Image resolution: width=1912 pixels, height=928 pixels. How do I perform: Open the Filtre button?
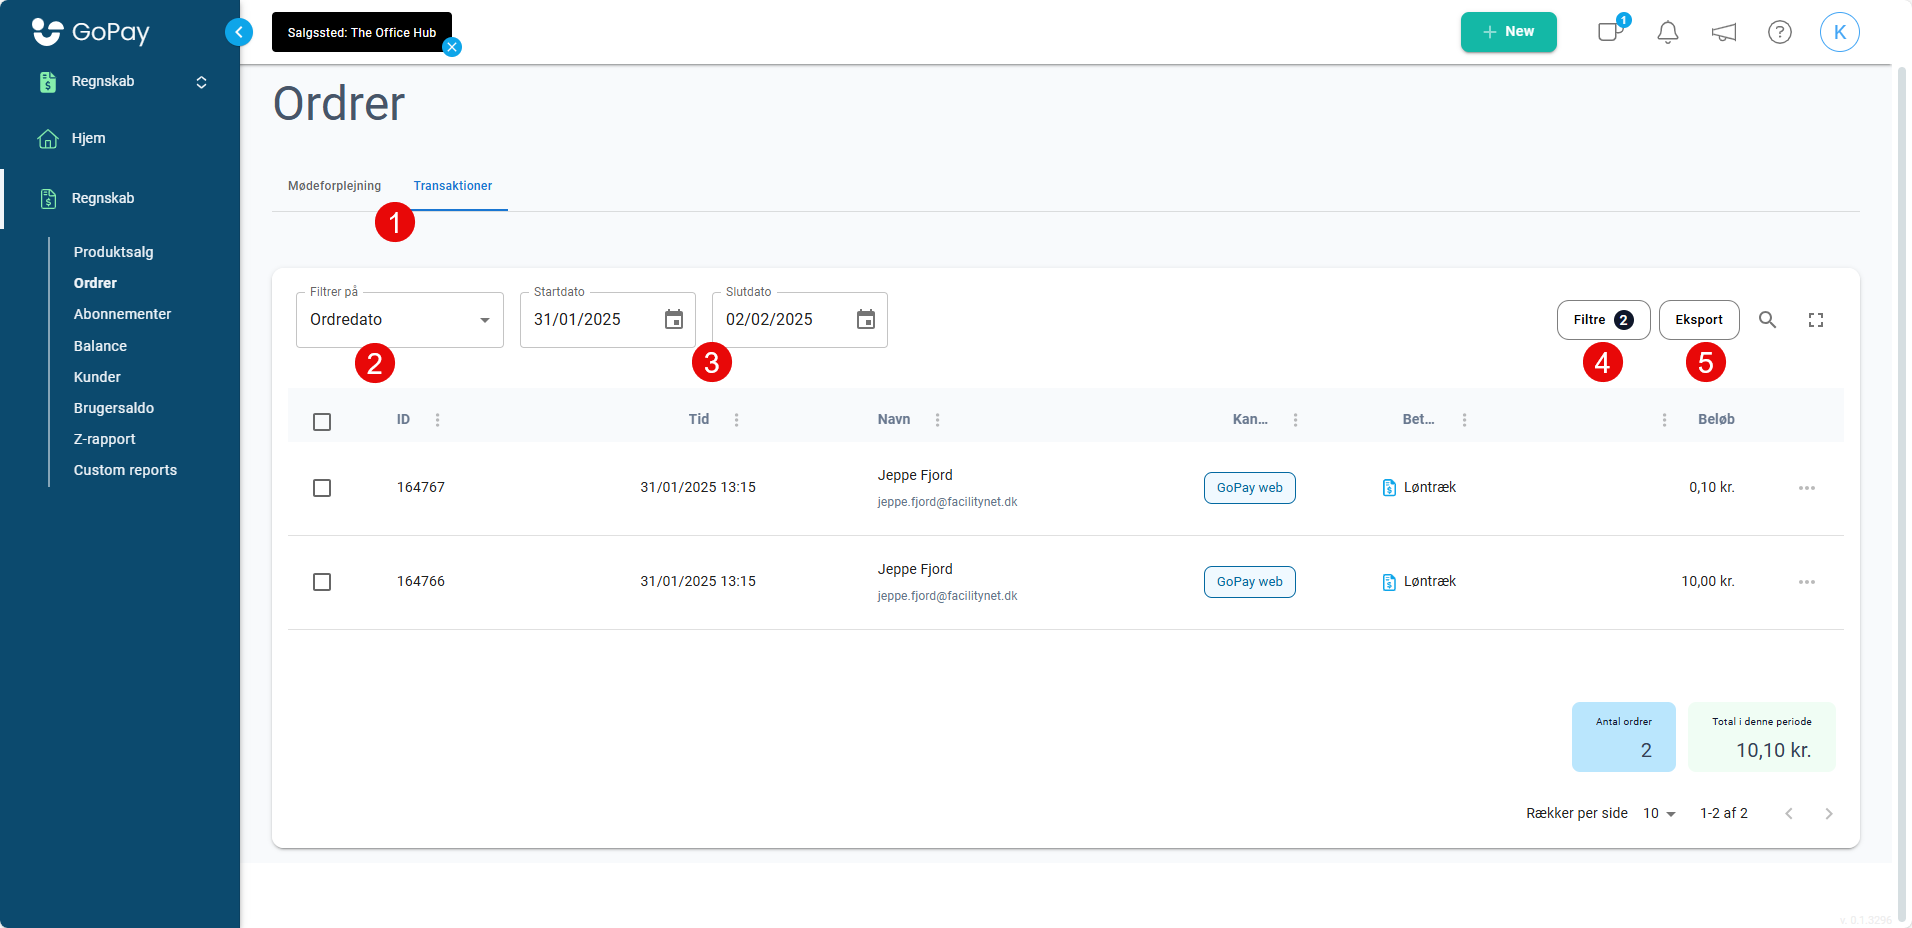pos(1603,320)
